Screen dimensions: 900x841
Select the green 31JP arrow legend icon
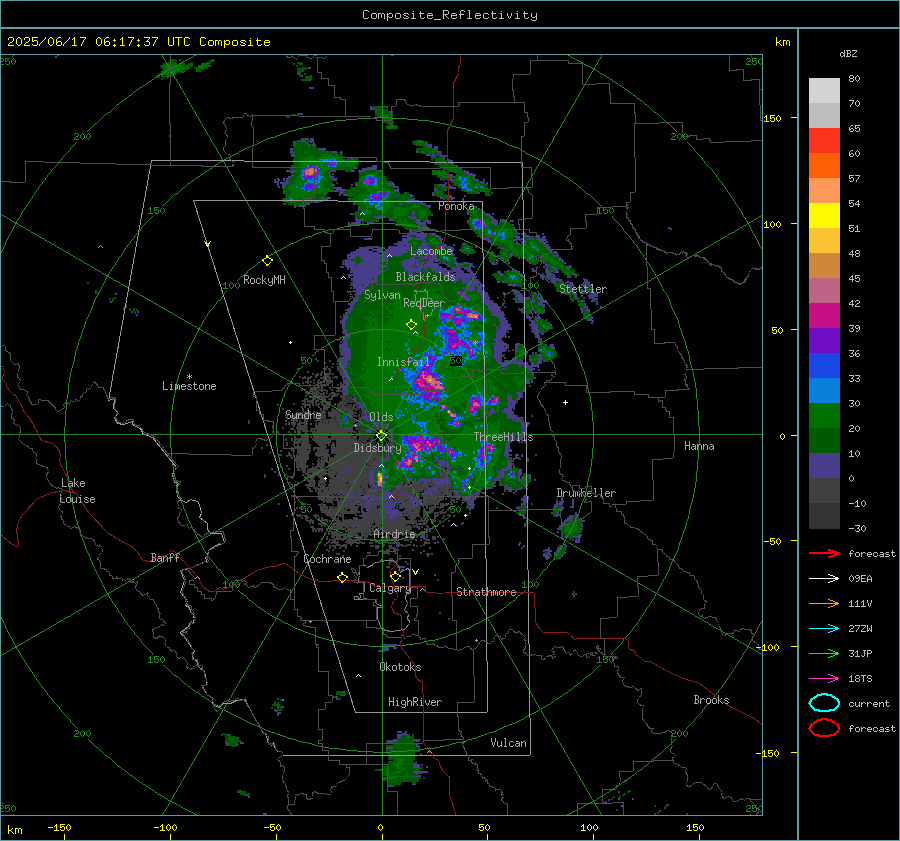tap(824, 653)
